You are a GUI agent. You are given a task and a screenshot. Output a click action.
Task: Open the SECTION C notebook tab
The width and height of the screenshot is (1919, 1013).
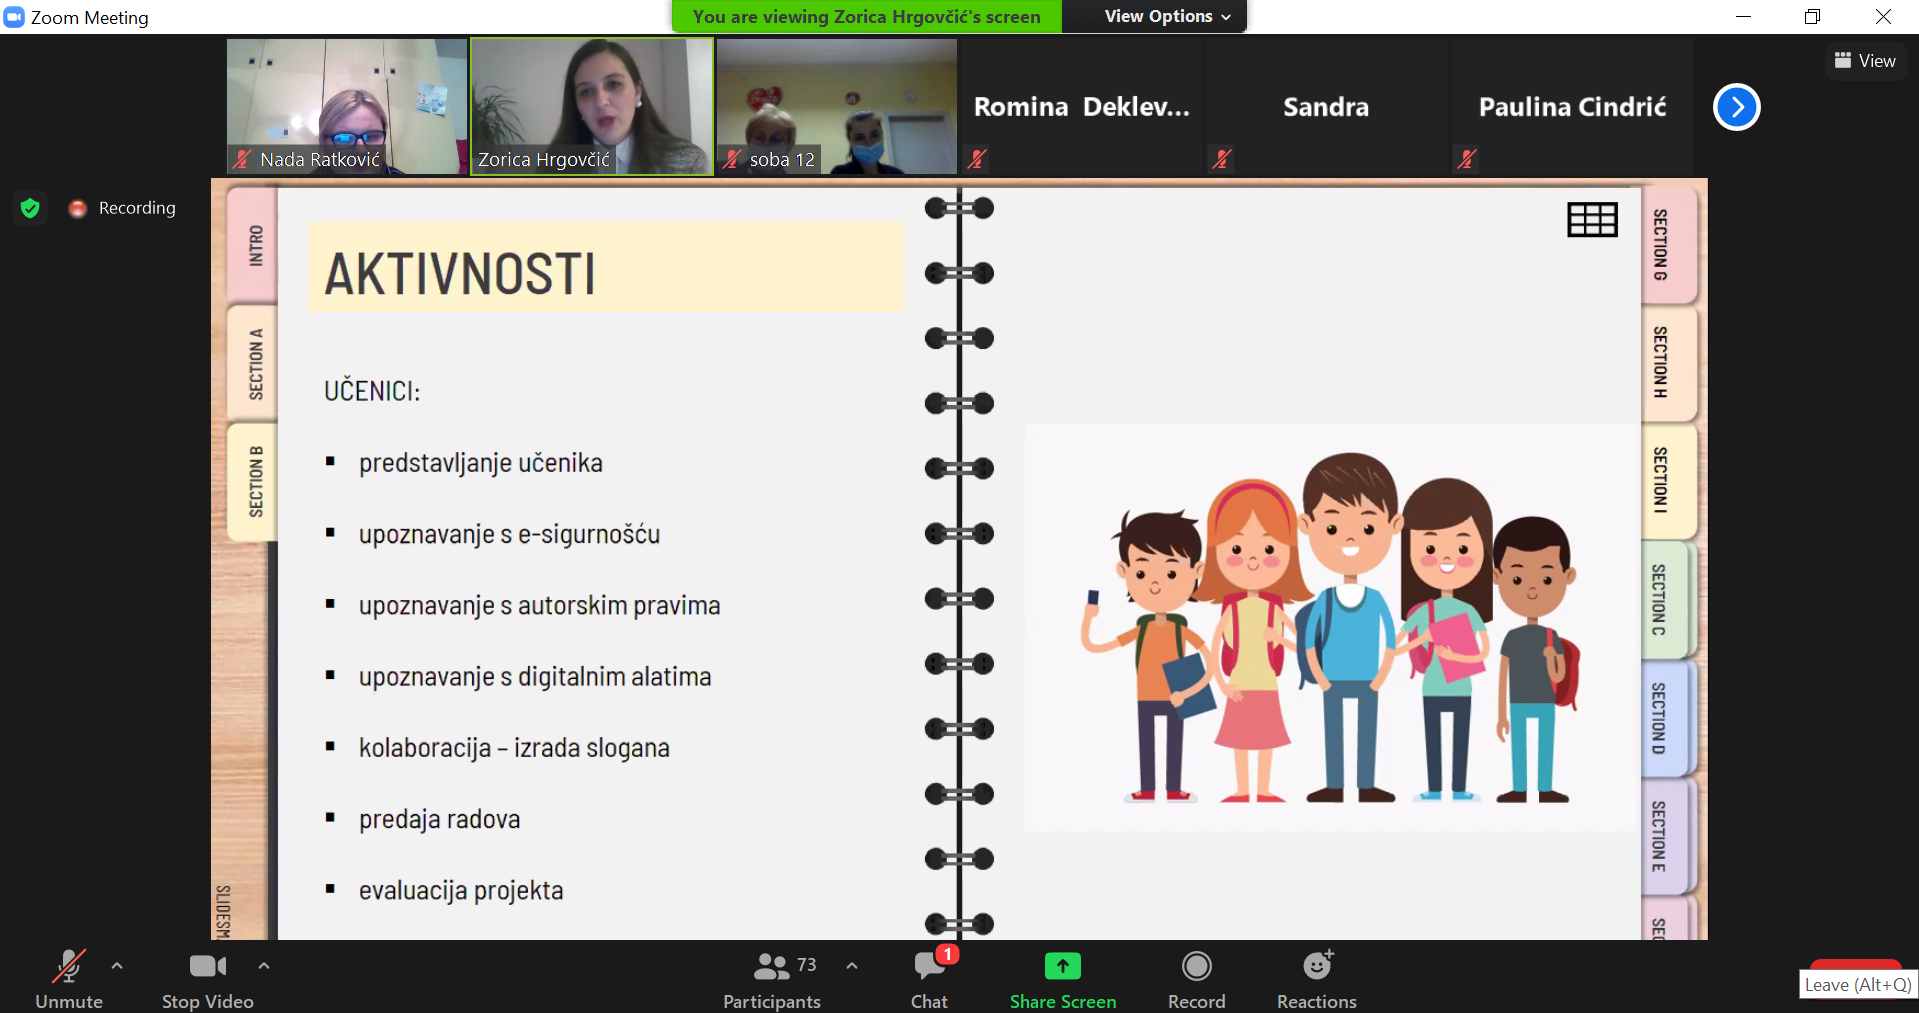1667,600
